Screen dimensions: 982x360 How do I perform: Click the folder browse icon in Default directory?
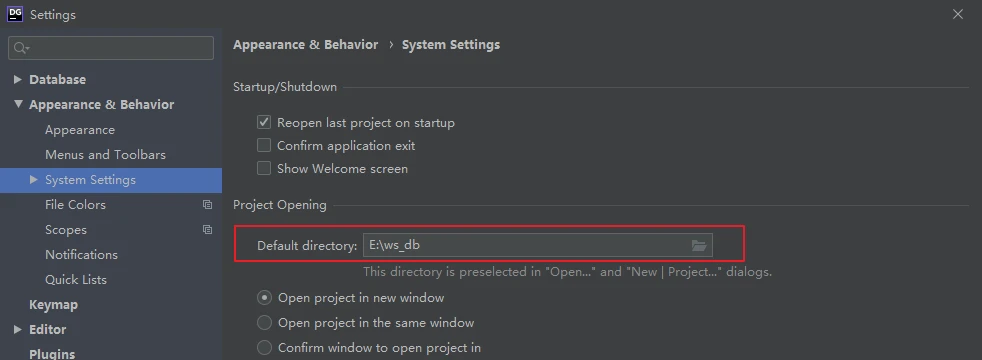(x=699, y=245)
